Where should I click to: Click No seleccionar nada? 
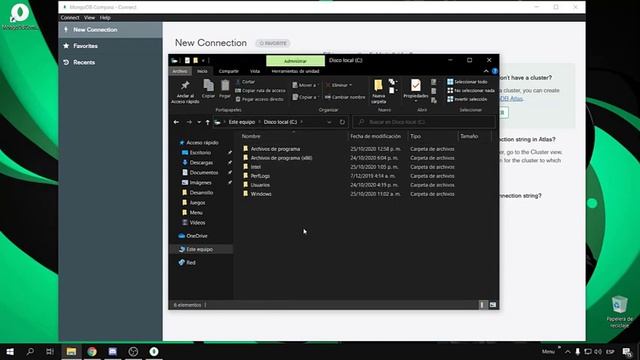point(471,90)
